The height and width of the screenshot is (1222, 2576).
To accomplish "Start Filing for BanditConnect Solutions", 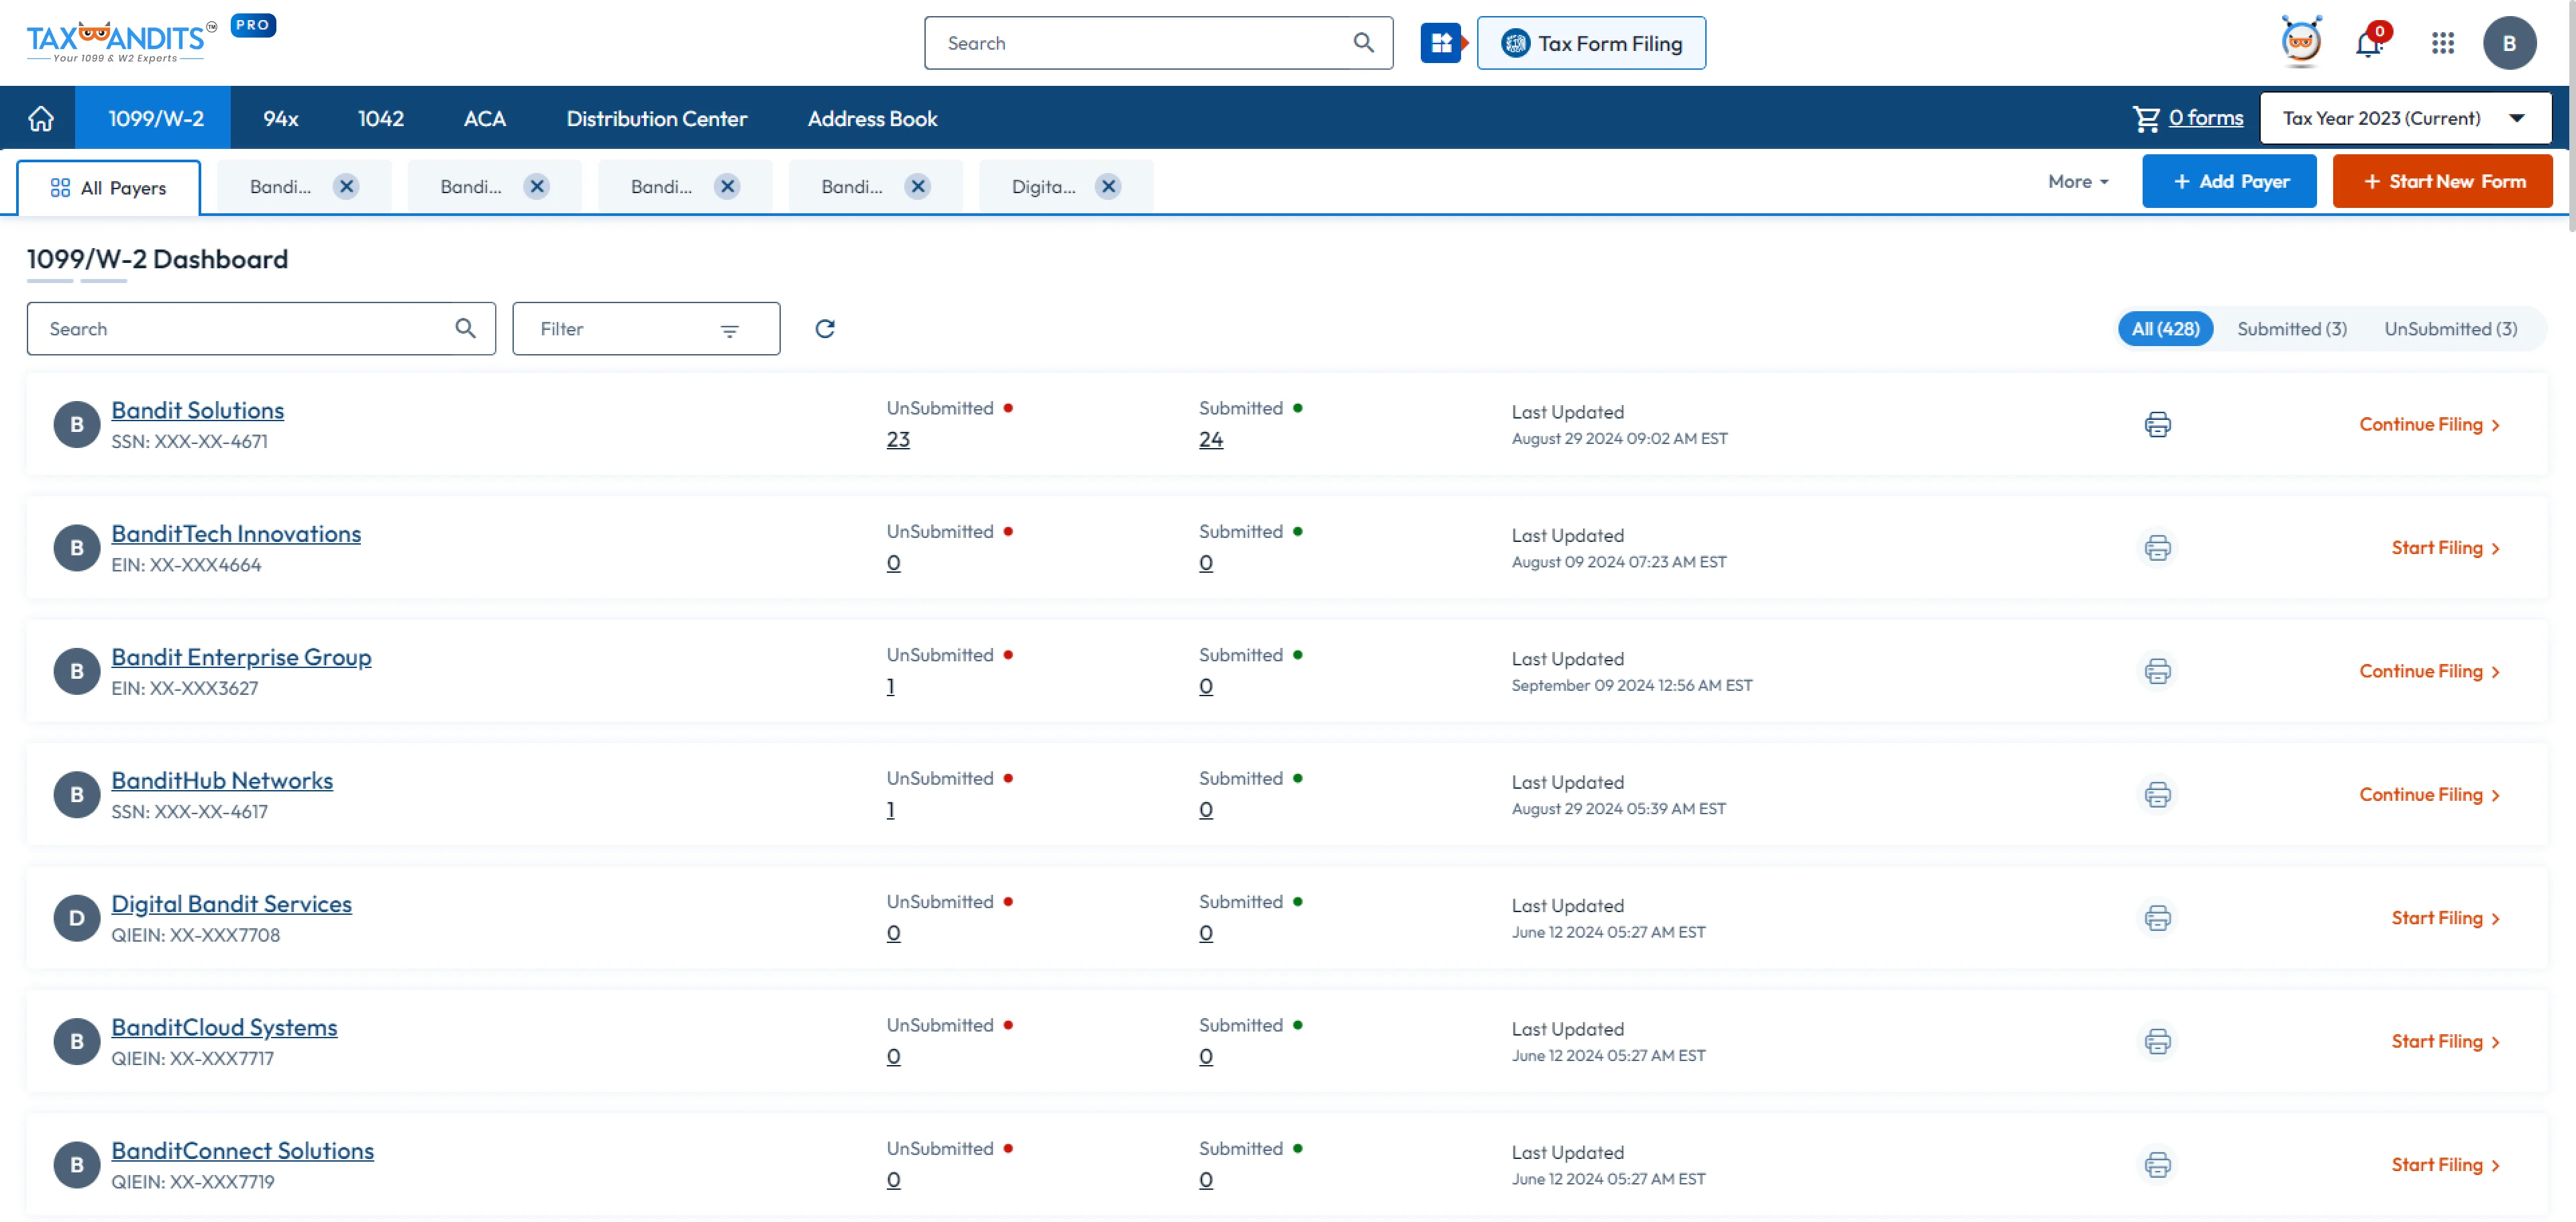I will click(2445, 1164).
